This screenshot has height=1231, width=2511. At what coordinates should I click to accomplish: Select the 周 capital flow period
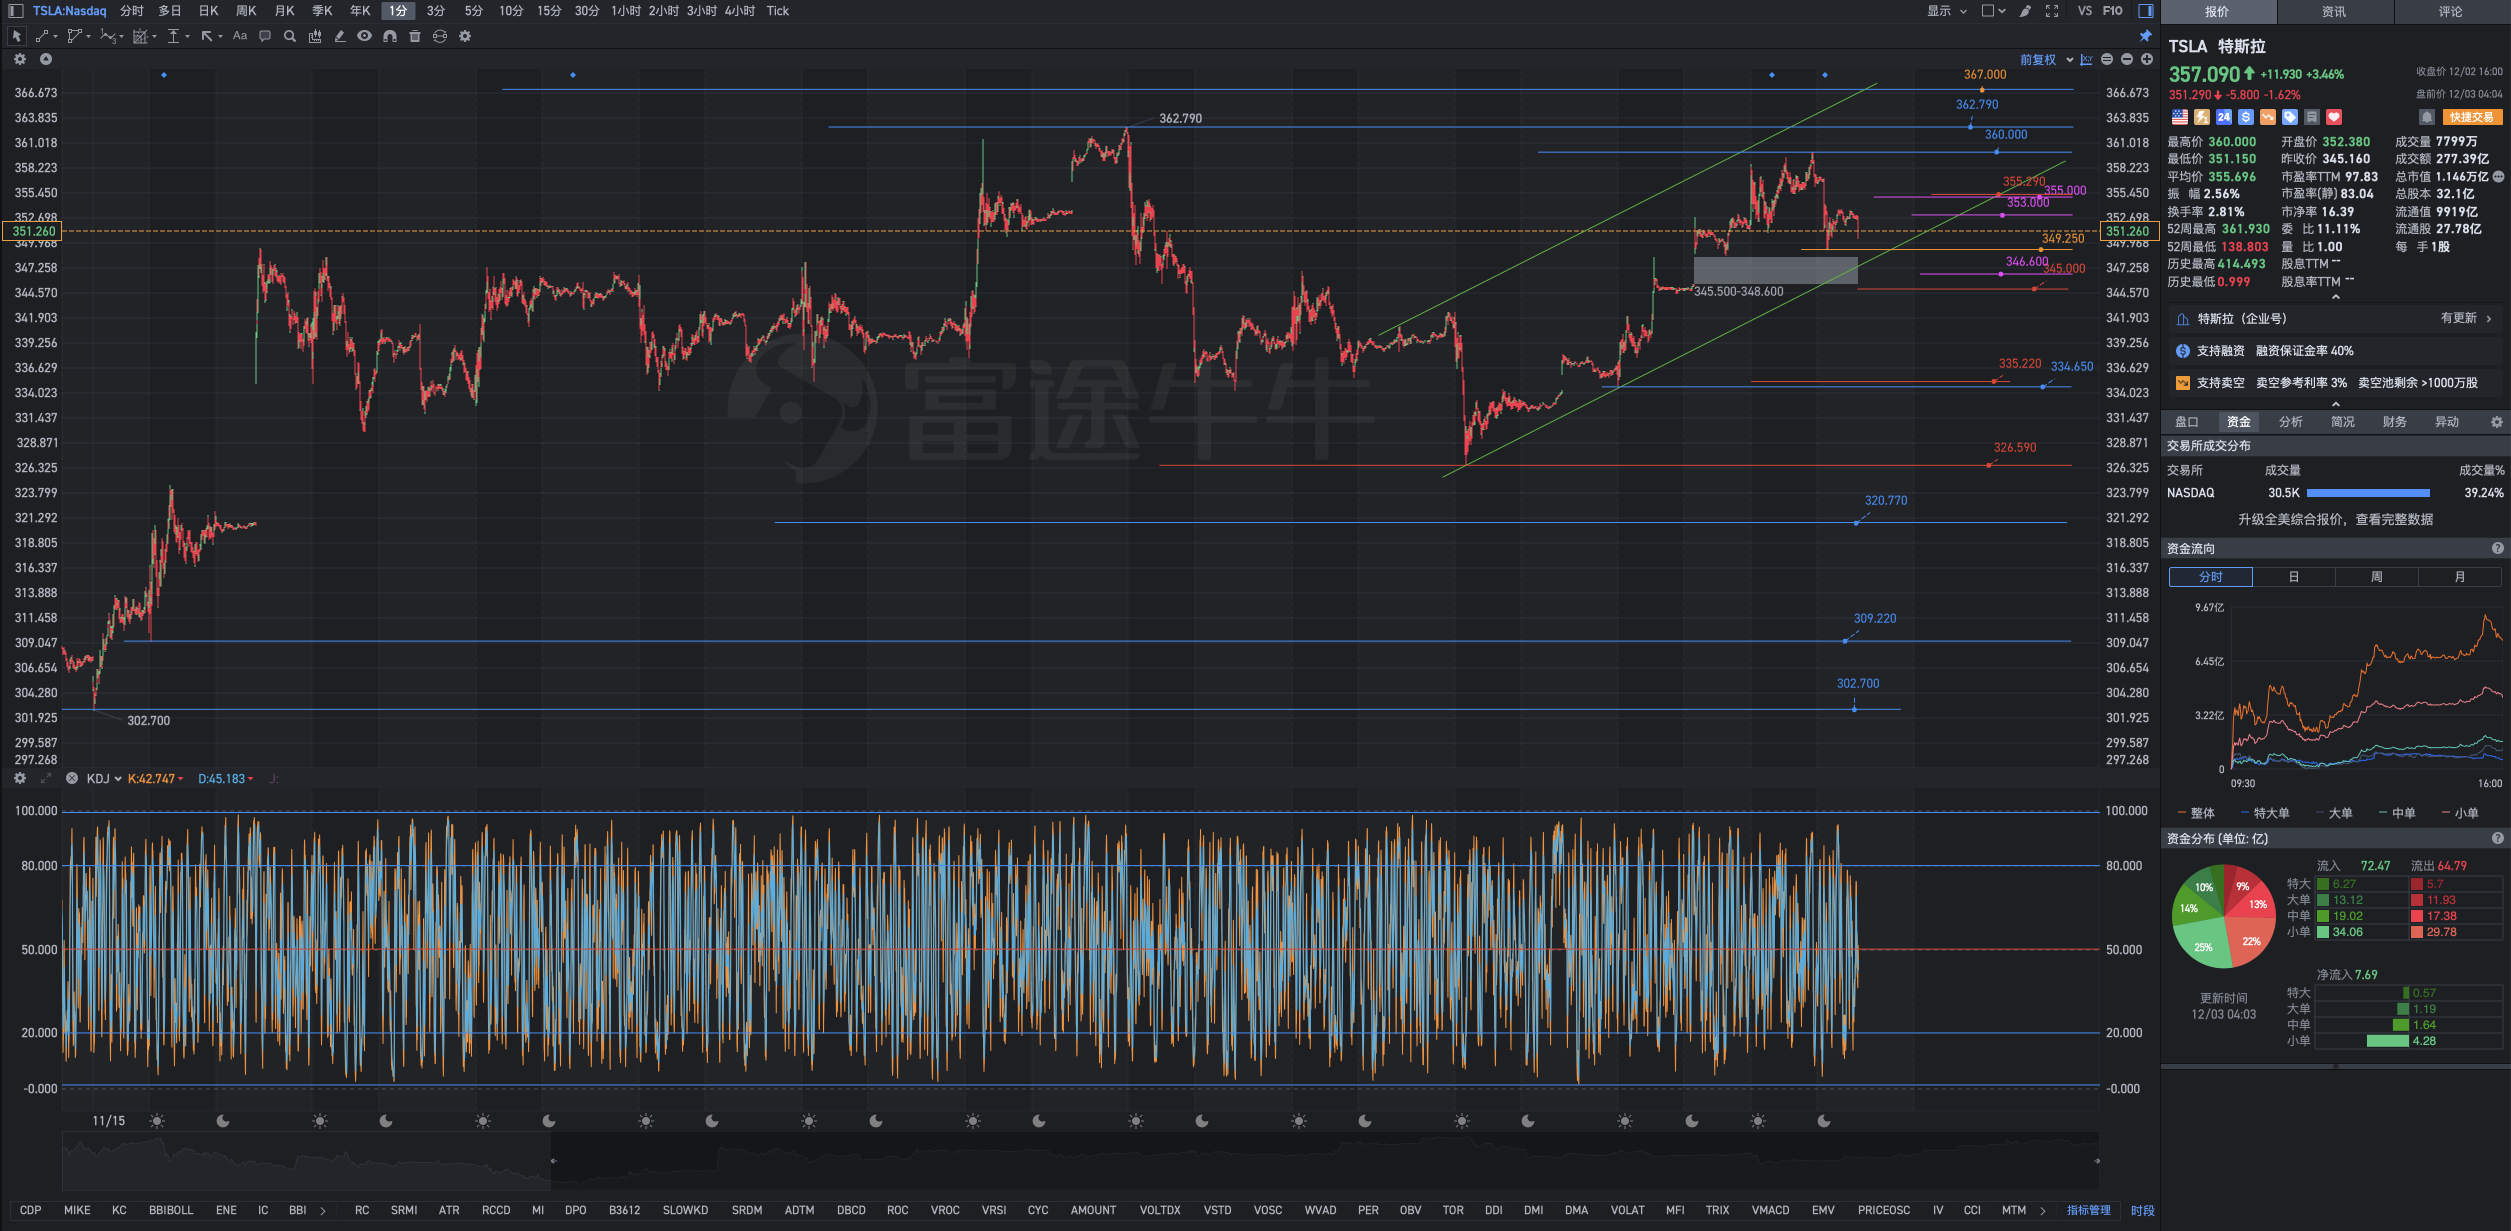(2376, 577)
